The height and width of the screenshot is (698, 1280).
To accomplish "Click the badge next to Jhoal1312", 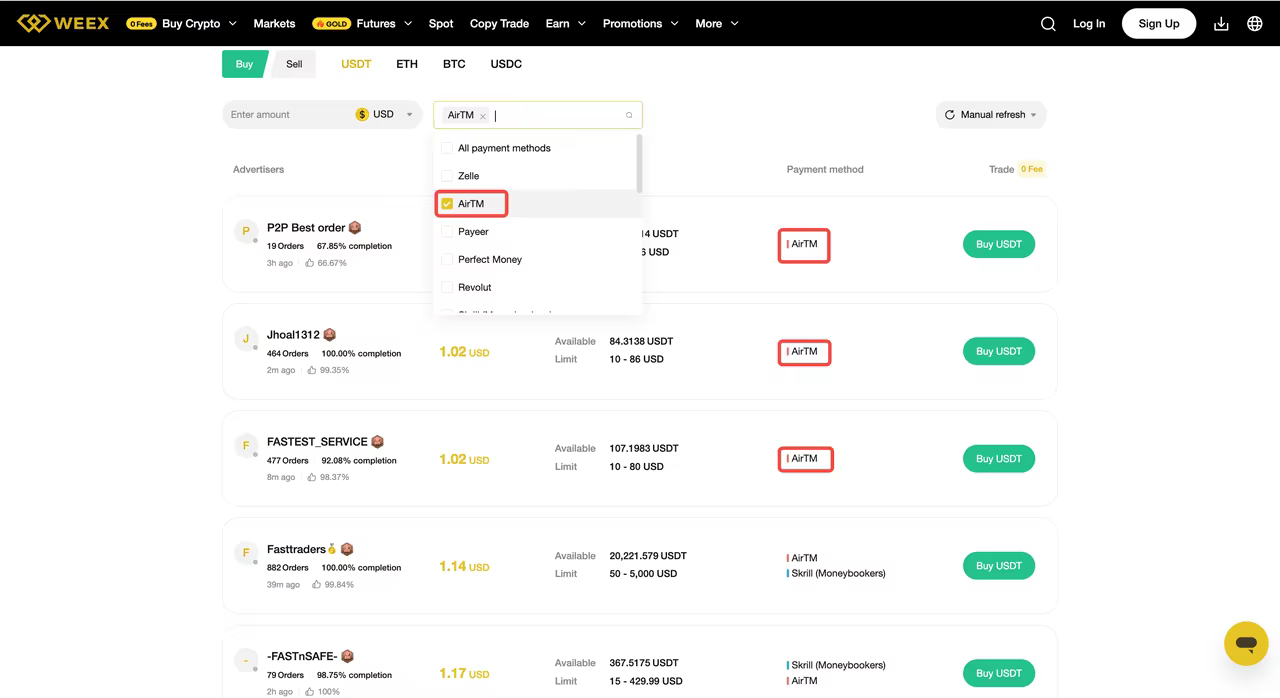I will pyautogui.click(x=330, y=335).
